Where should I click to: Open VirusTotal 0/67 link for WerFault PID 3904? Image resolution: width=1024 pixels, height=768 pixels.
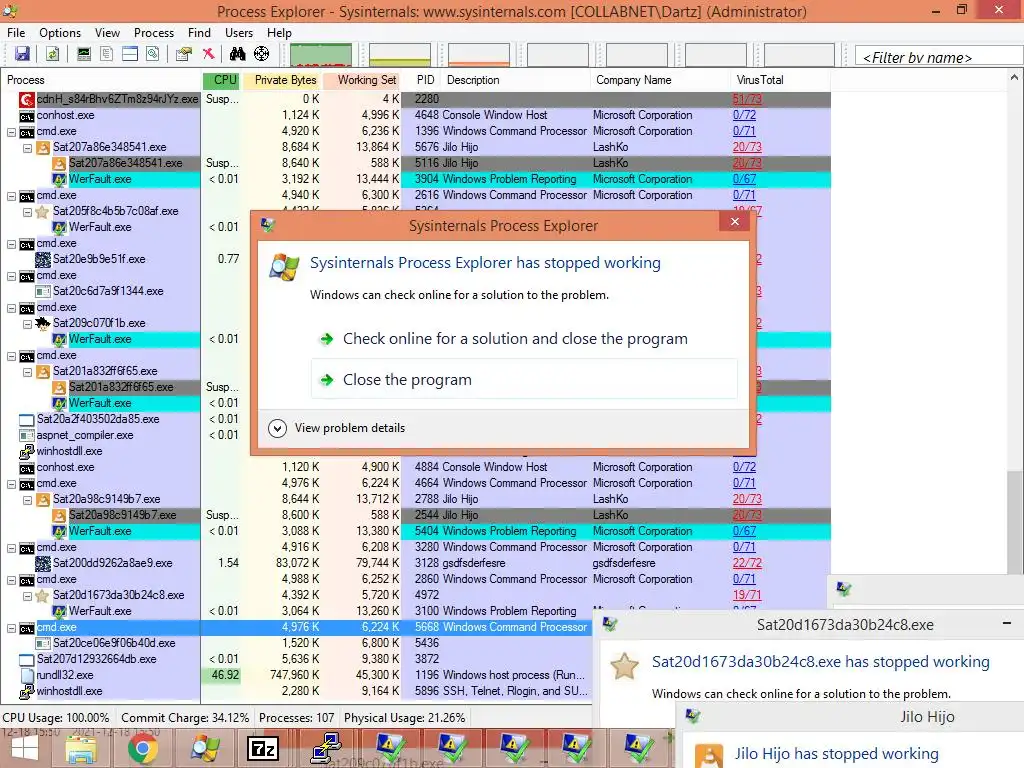click(x=744, y=179)
